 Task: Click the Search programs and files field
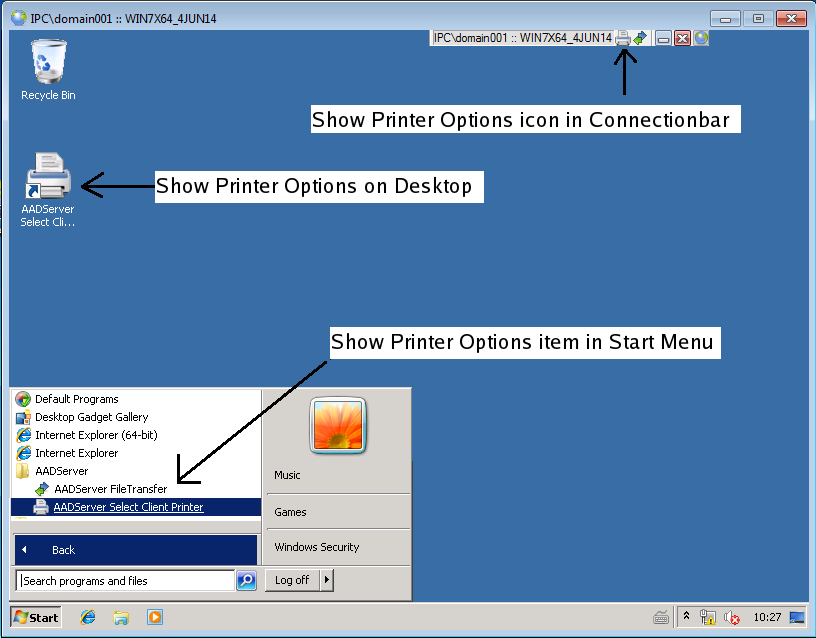tap(125, 581)
